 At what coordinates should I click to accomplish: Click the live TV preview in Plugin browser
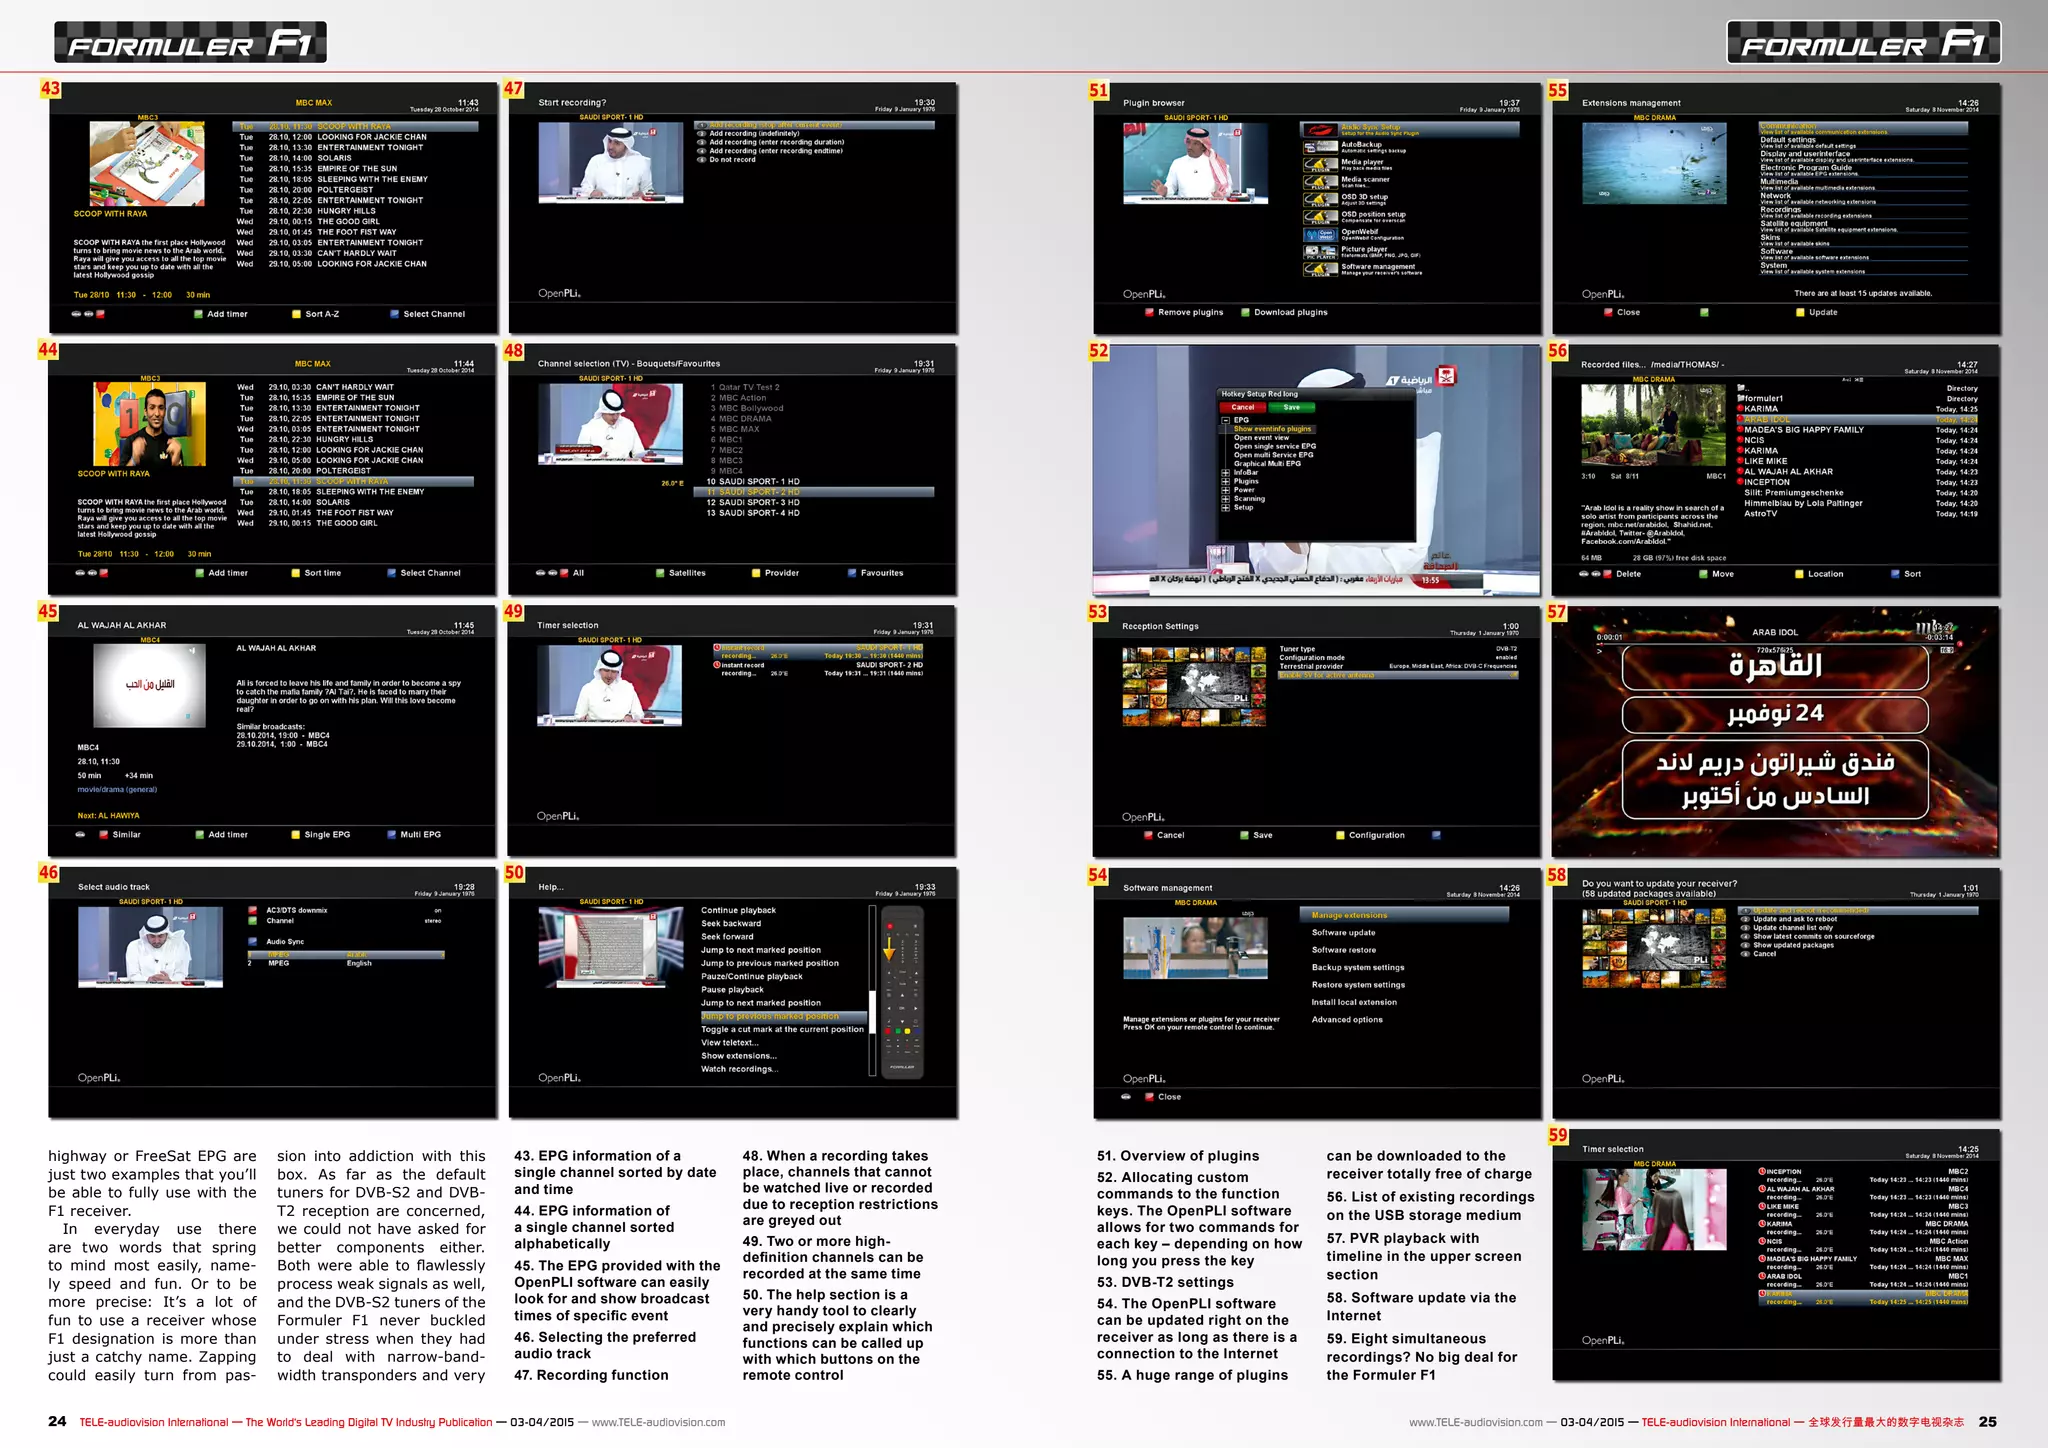tap(1195, 164)
